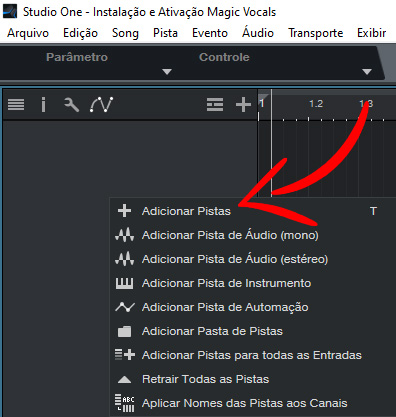Click the list-plus icon for todas as Entradas
The height and width of the screenshot is (417, 396).
[125, 355]
